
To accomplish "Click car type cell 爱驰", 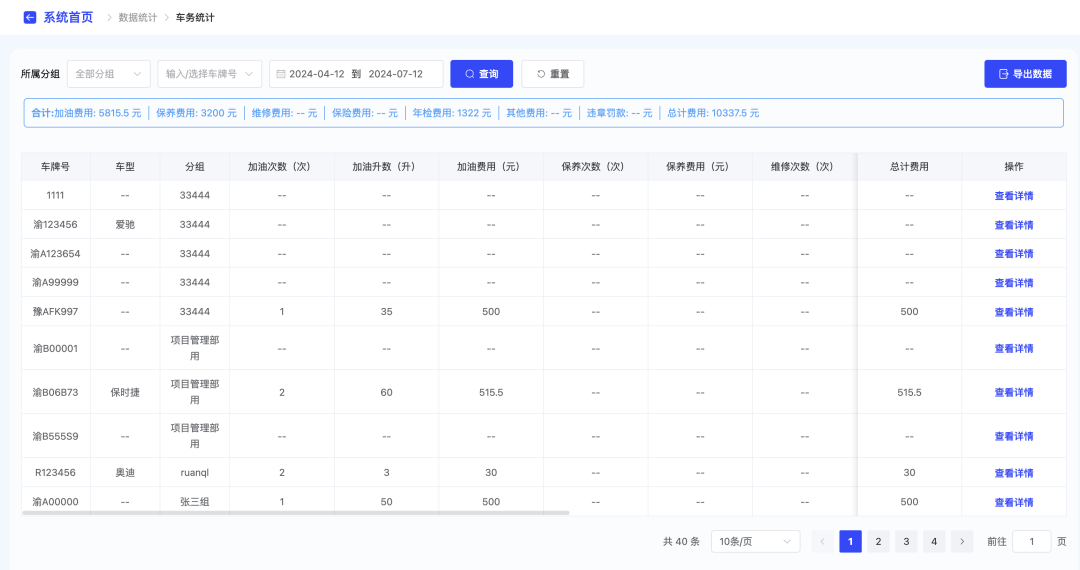I will coord(125,224).
